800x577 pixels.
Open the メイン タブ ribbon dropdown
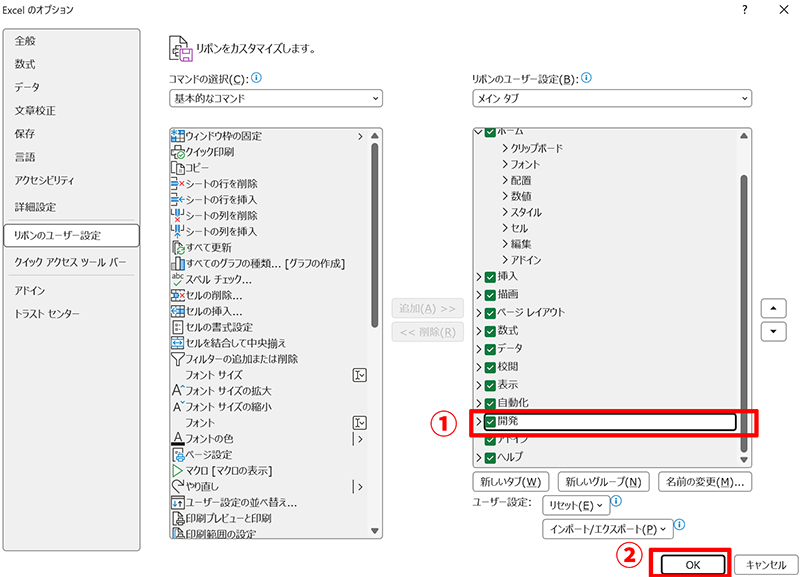[612, 99]
